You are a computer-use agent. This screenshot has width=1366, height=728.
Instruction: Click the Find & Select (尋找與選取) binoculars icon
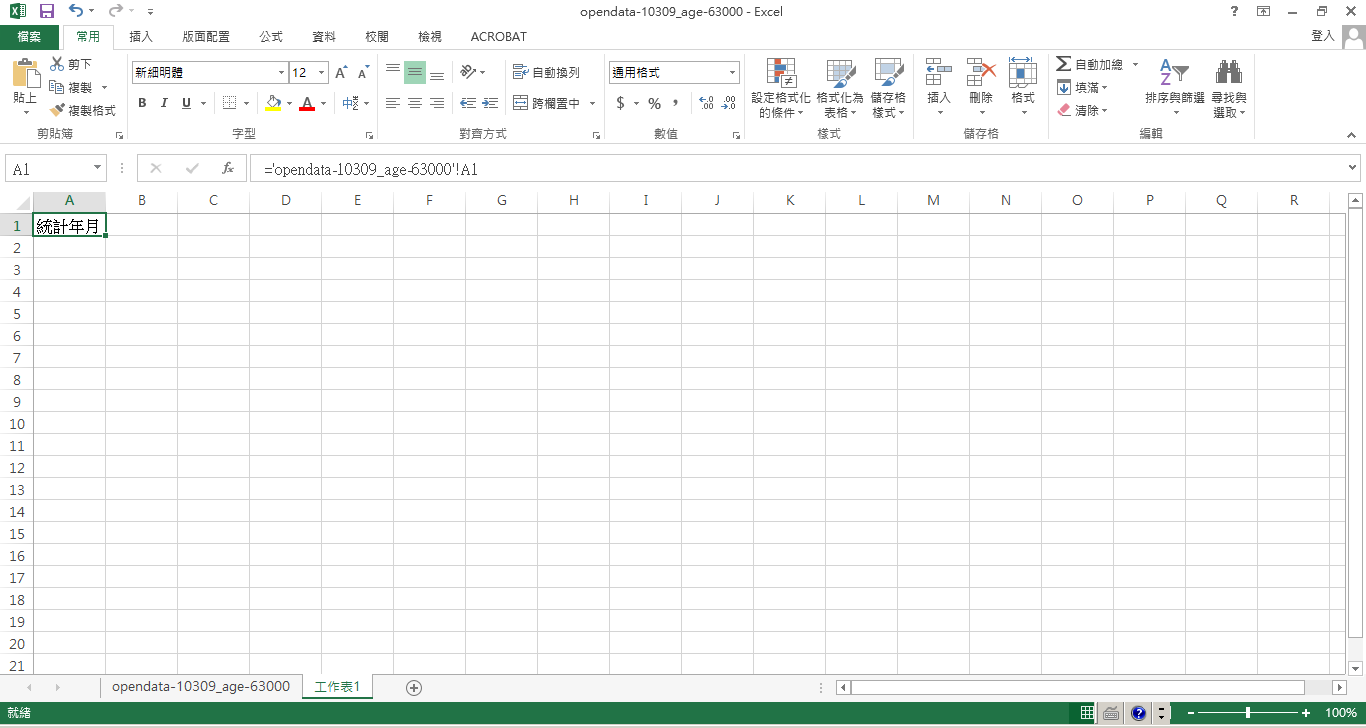pyautogui.click(x=1228, y=73)
